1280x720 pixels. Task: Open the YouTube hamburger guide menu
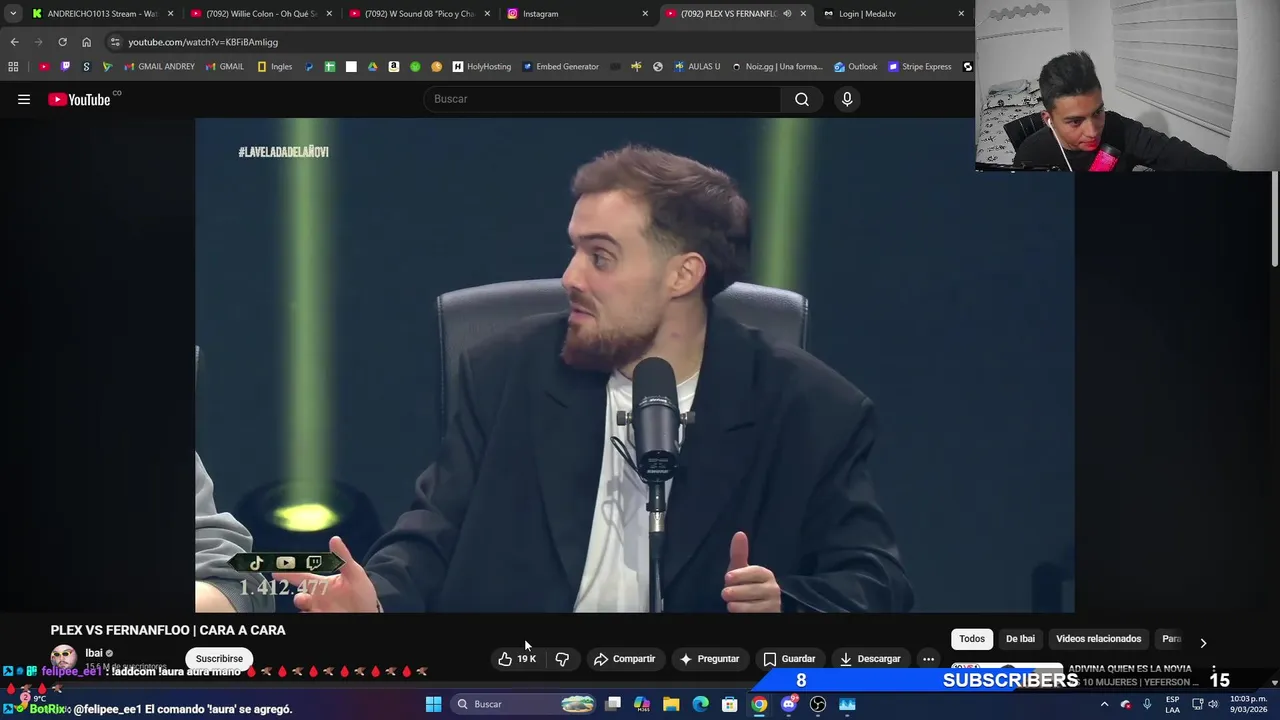coord(24,99)
